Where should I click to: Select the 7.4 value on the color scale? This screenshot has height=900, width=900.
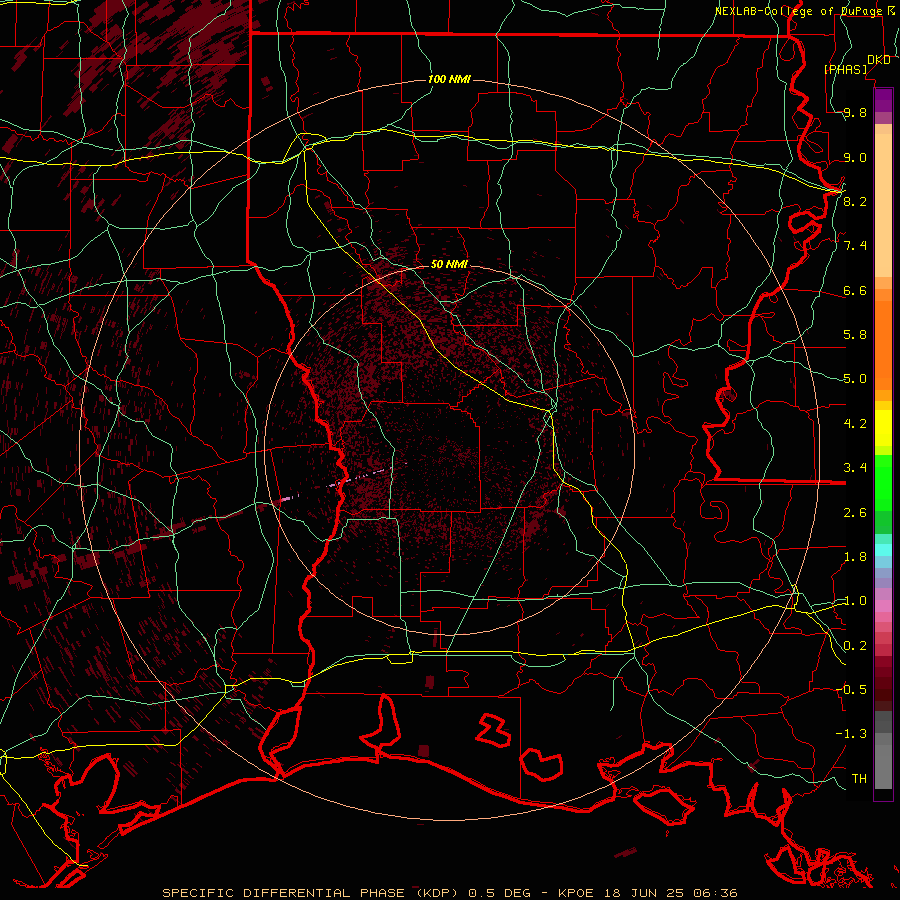tap(855, 246)
